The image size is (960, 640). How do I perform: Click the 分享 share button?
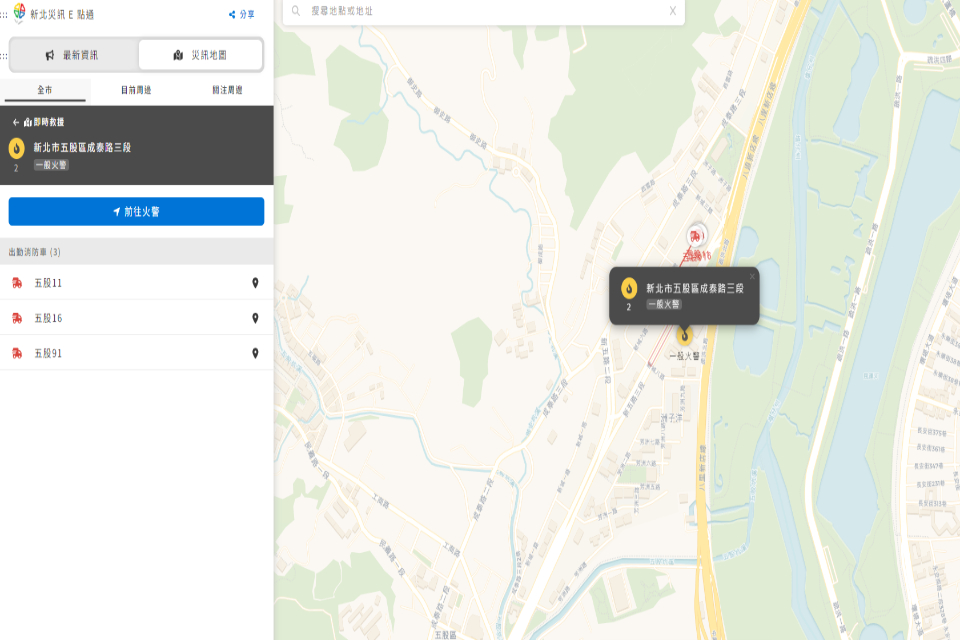tap(241, 15)
